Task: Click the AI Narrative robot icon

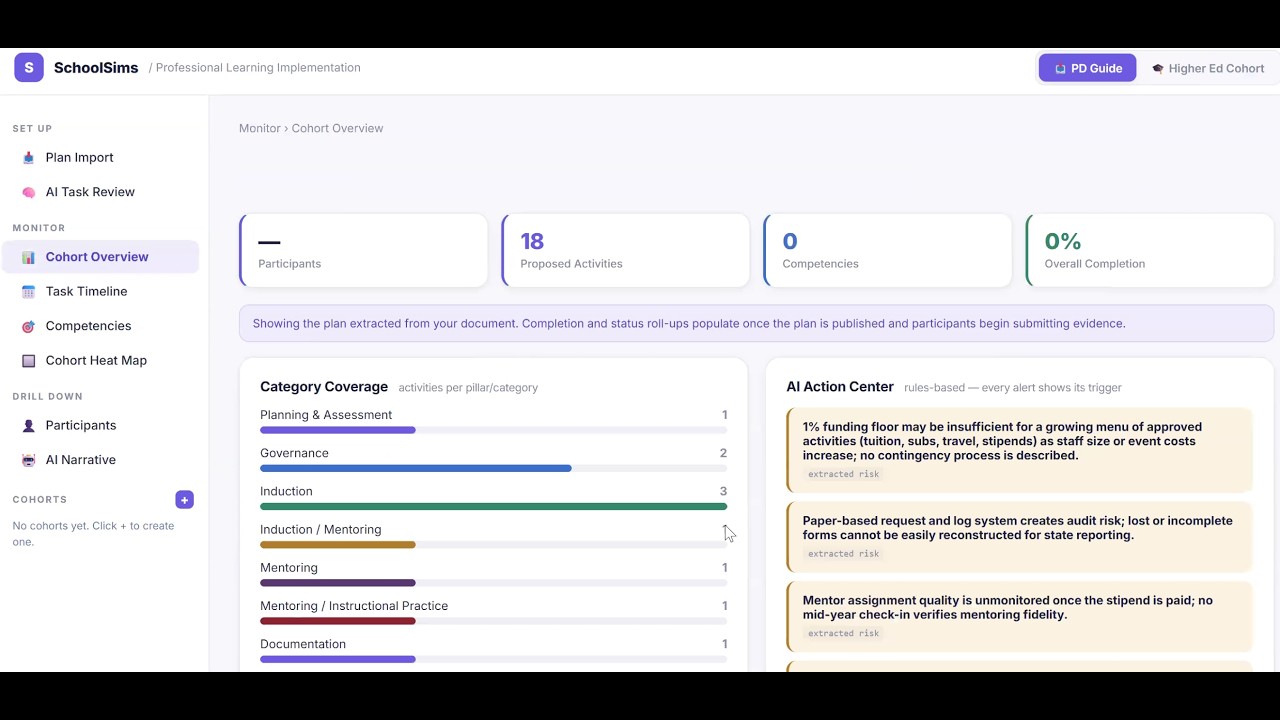Action: click(x=28, y=460)
